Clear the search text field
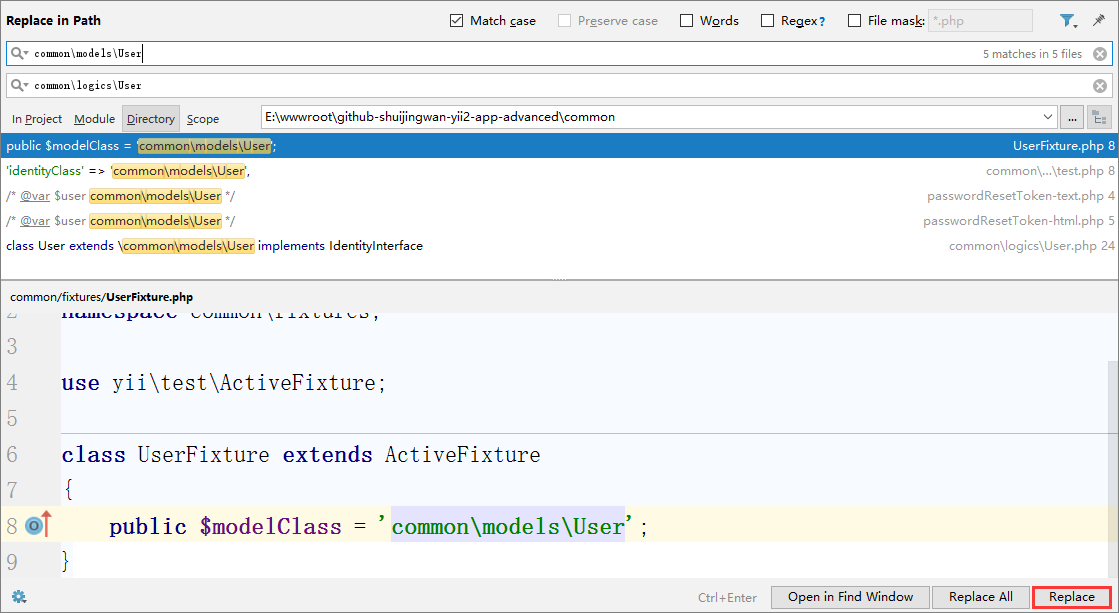Image resolution: width=1119 pixels, height=613 pixels. 1099,54
